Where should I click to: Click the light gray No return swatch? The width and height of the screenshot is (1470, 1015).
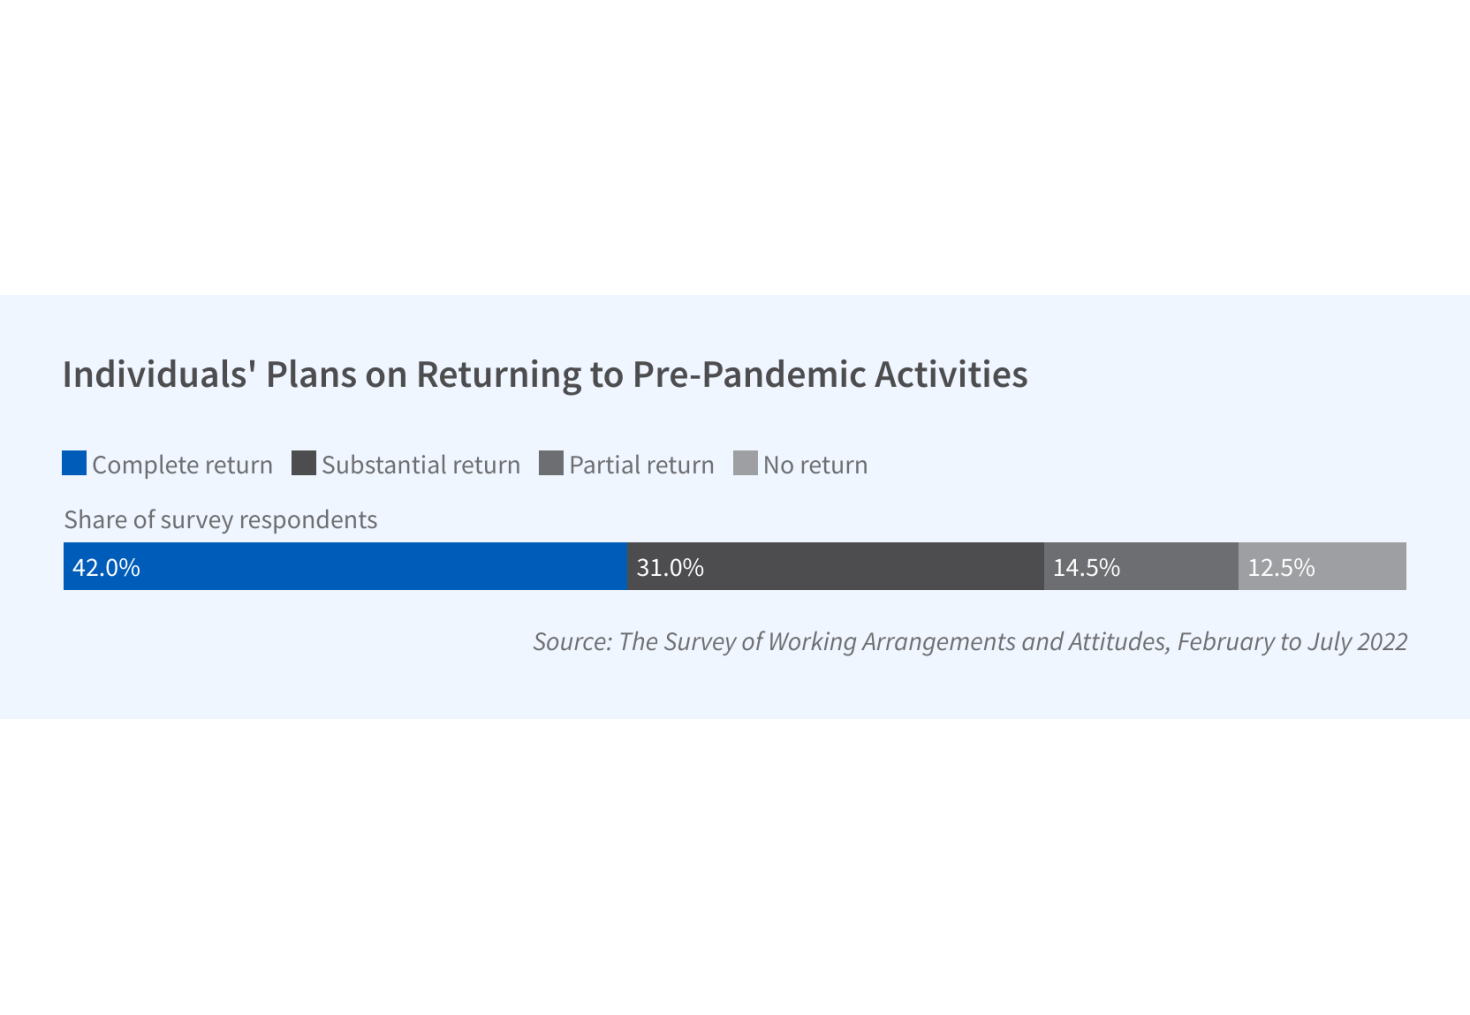[x=745, y=463]
